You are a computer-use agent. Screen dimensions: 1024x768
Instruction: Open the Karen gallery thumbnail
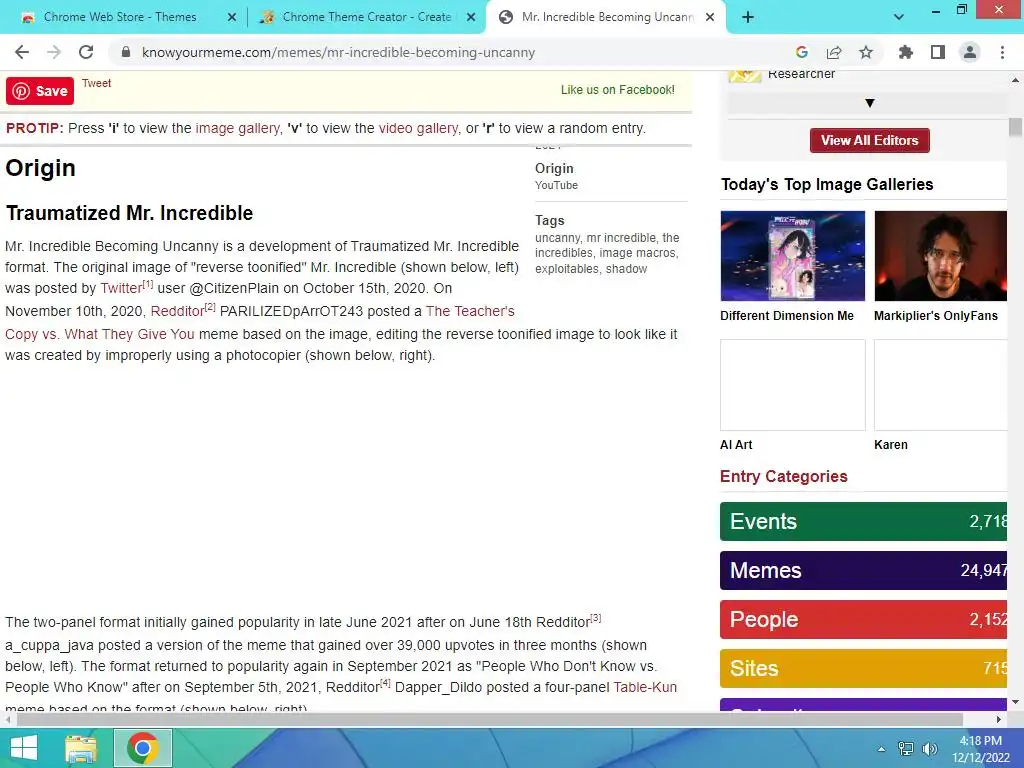(940, 385)
